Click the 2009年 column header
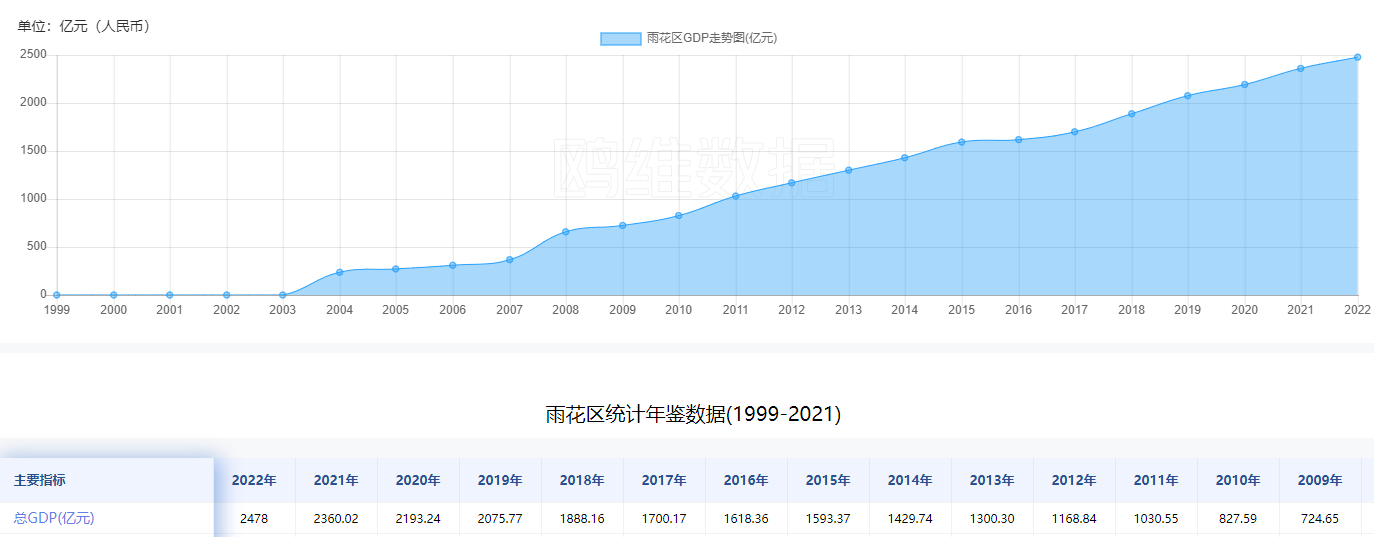The width and height of the screenshot is (1374, 537). (x=1320, y=480)
